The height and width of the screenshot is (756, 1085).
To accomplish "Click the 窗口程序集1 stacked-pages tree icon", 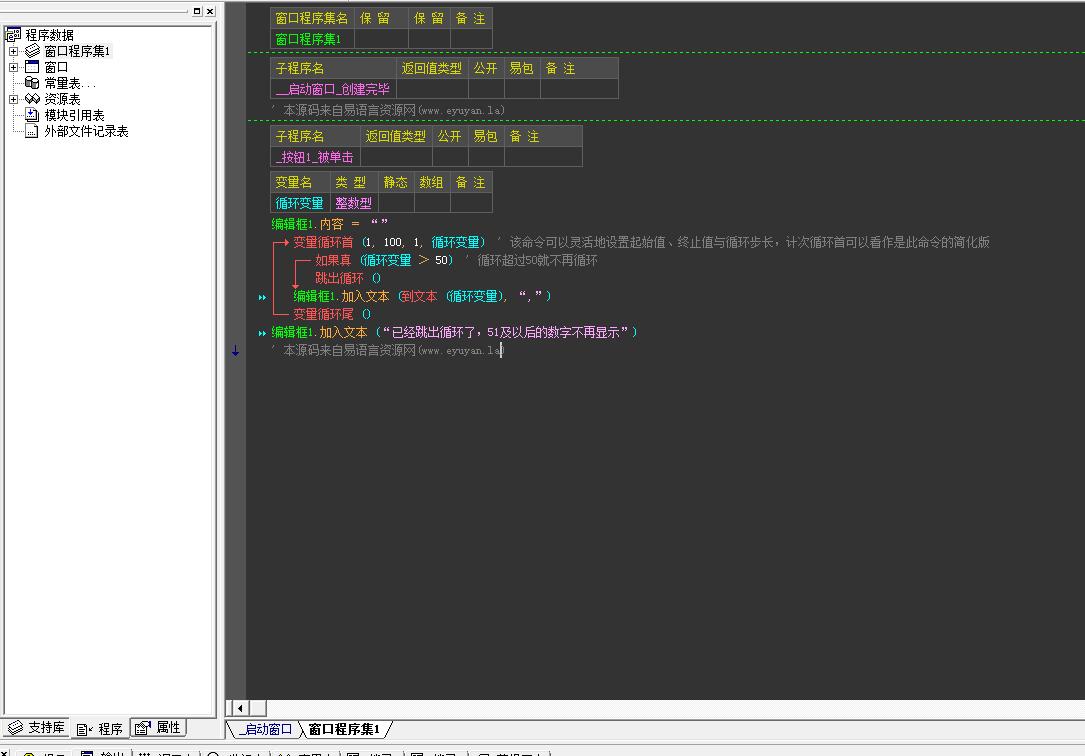I will 33,50.
